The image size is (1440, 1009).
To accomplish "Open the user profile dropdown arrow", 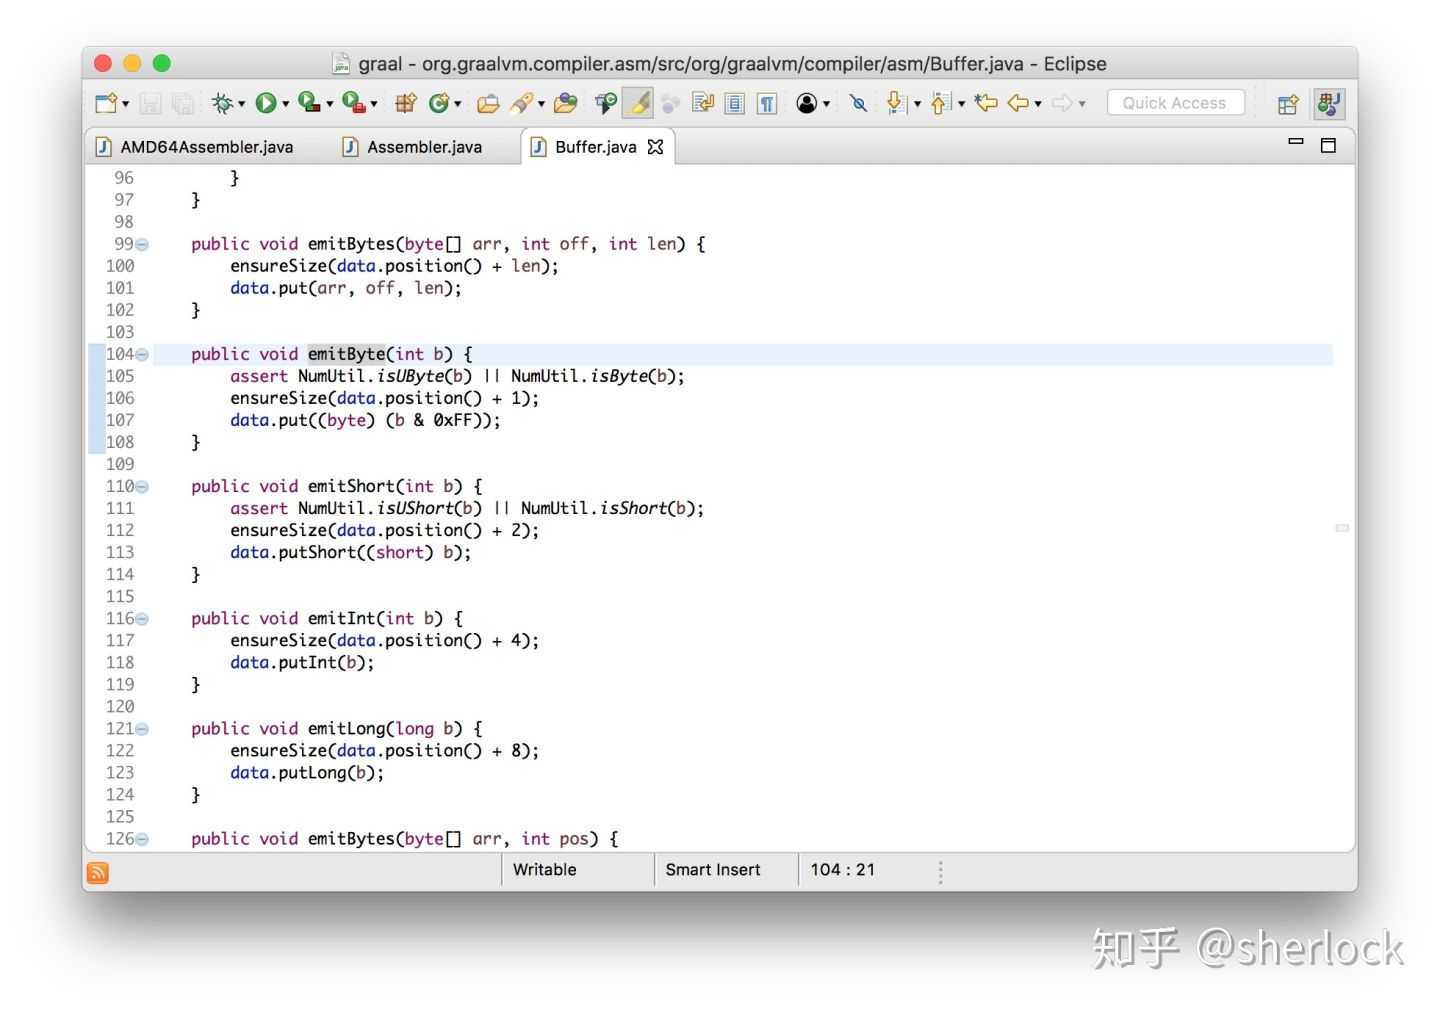I will click(826, 104).
